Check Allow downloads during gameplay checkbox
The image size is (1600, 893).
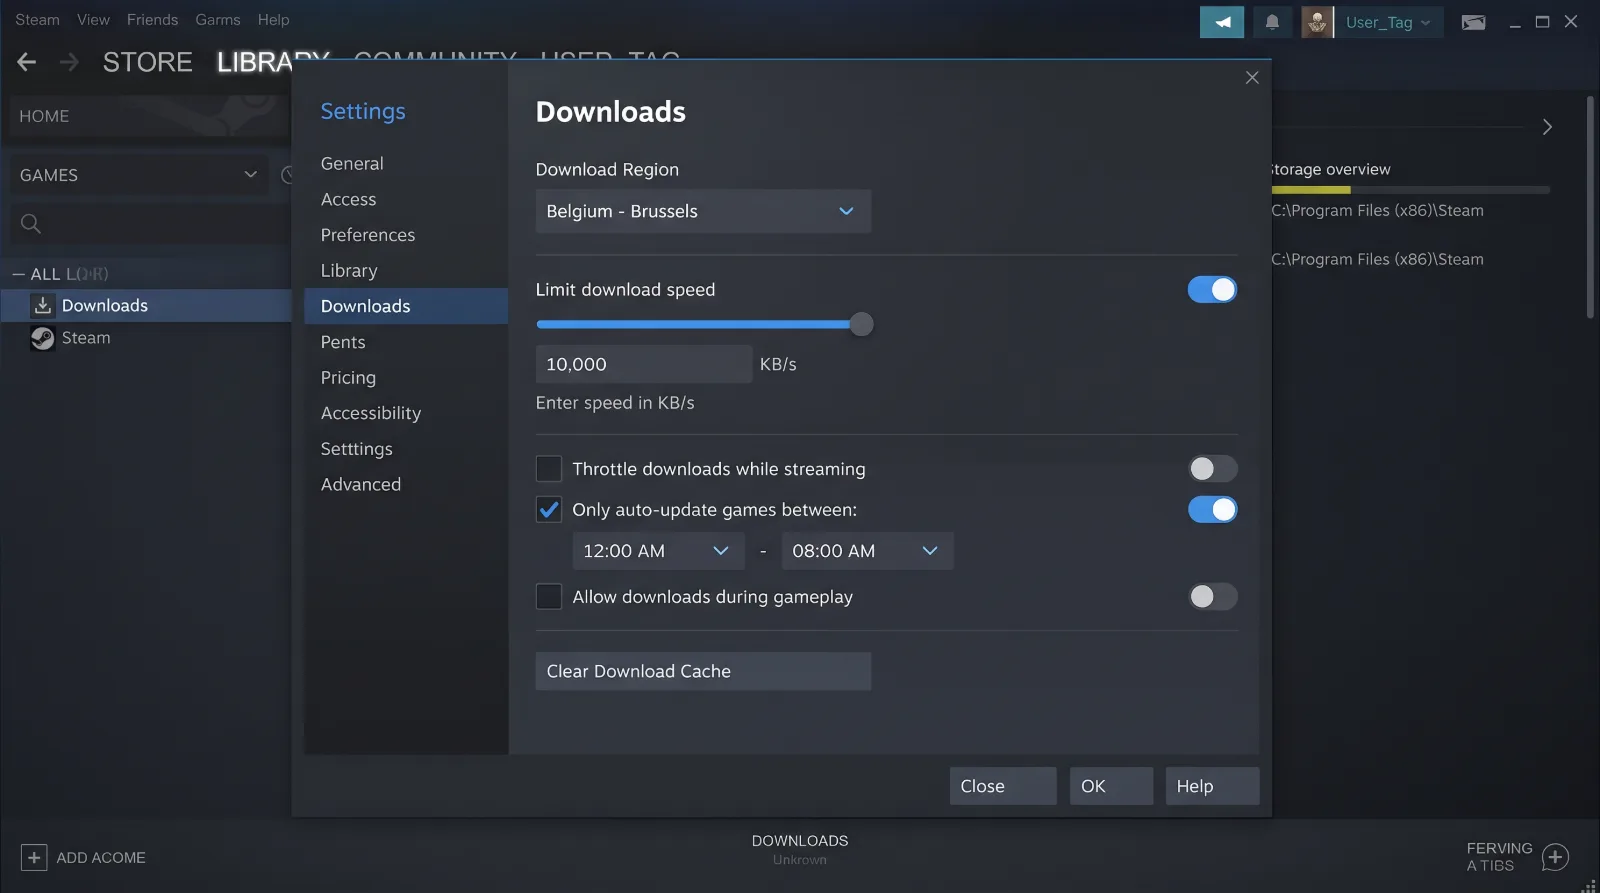click(x=549, y=597)
